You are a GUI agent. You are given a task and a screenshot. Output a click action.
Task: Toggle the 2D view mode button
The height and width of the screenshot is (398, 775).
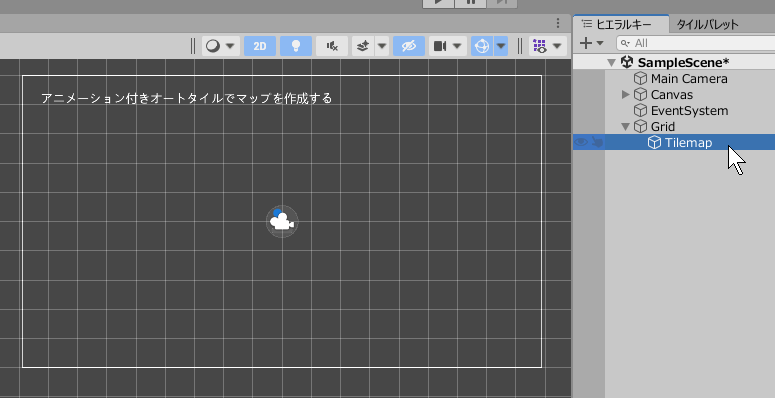(x=260, y=46)
